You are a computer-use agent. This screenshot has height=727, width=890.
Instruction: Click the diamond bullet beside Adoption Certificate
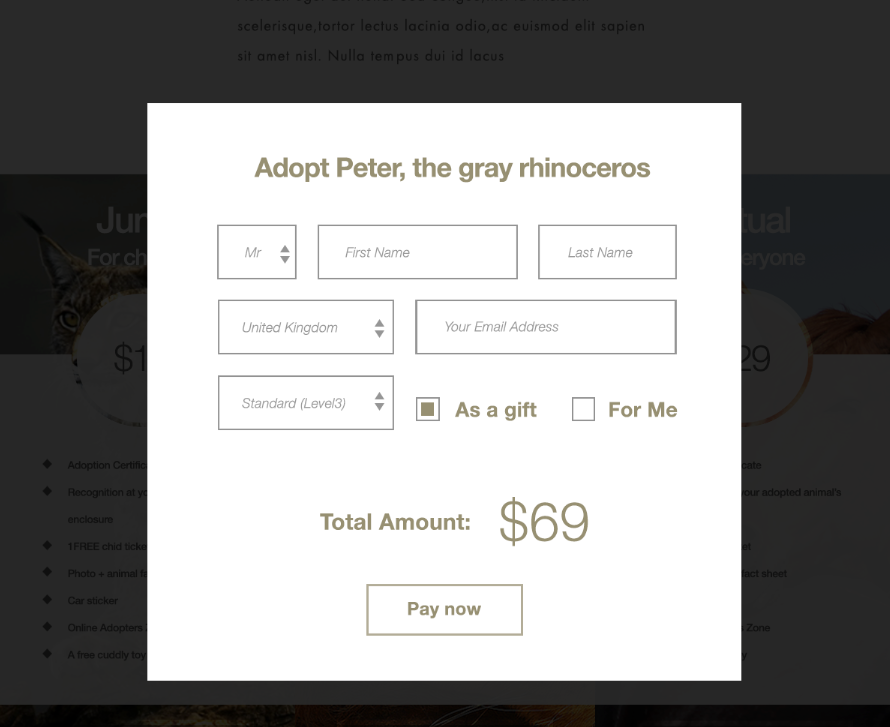pos(47,464)
